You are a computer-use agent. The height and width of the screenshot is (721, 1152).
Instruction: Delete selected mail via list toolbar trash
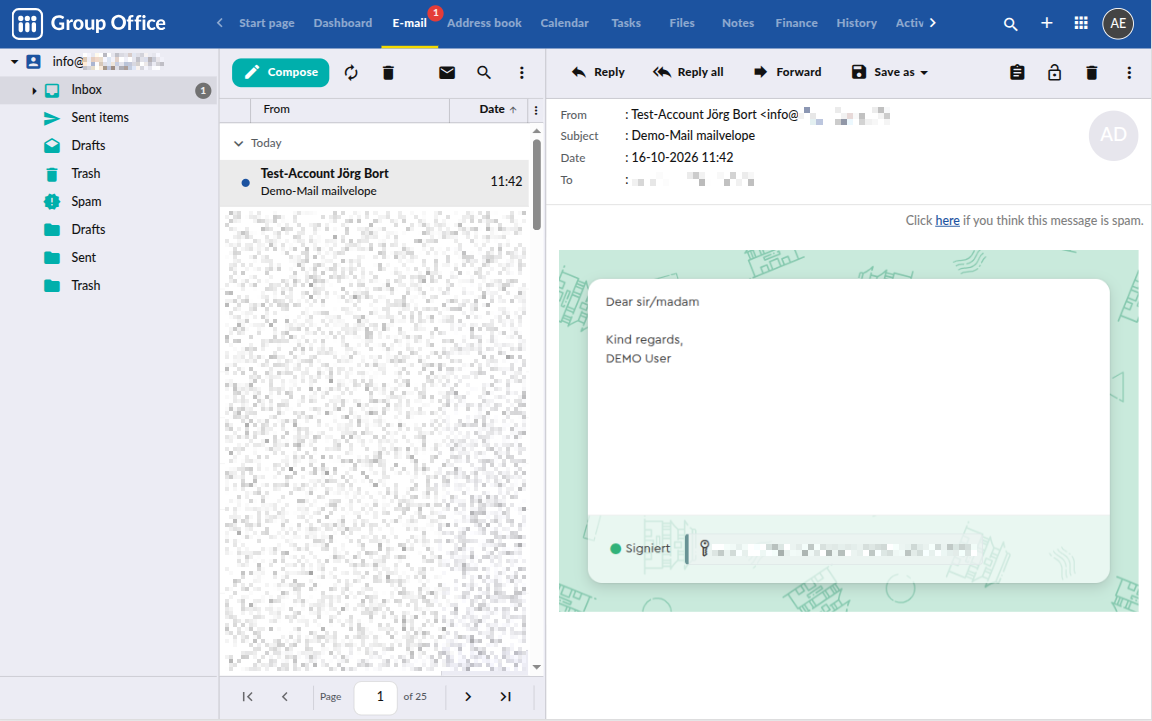(389, 72)
